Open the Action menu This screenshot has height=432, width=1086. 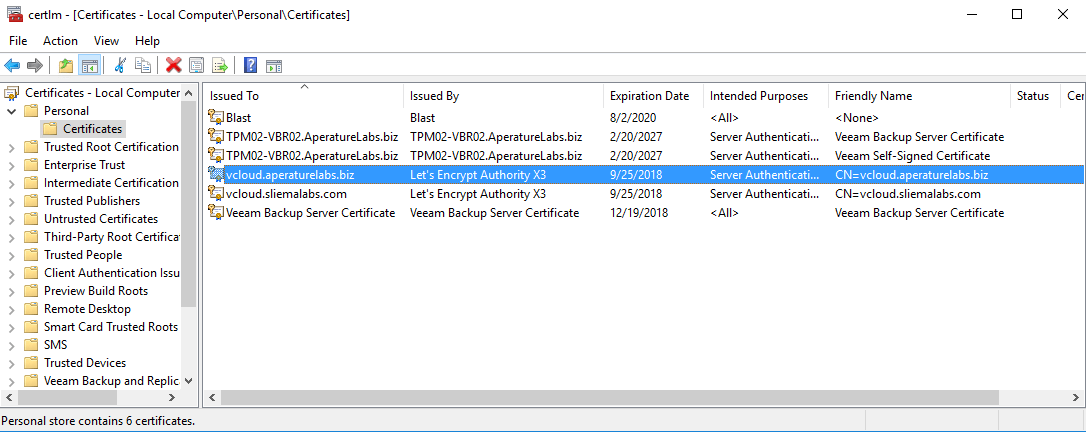pos(60,41)
